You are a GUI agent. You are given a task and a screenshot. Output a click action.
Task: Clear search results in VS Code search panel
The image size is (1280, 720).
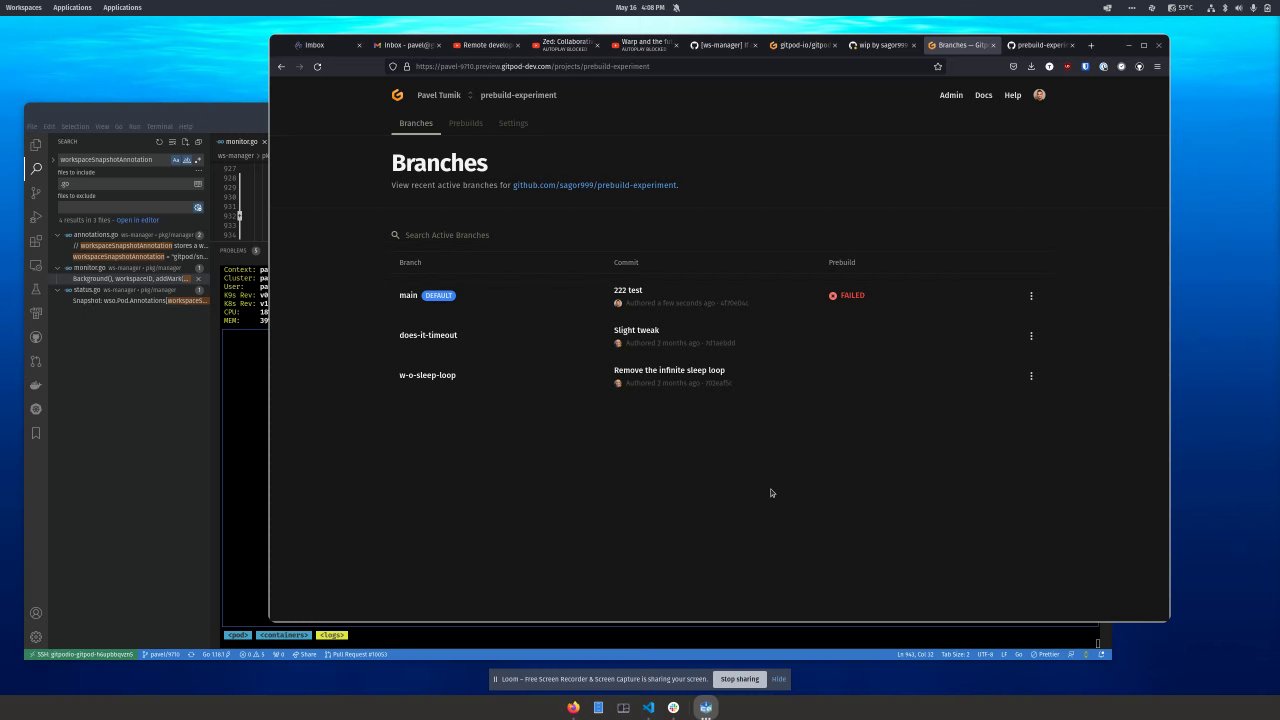(172, 142)
